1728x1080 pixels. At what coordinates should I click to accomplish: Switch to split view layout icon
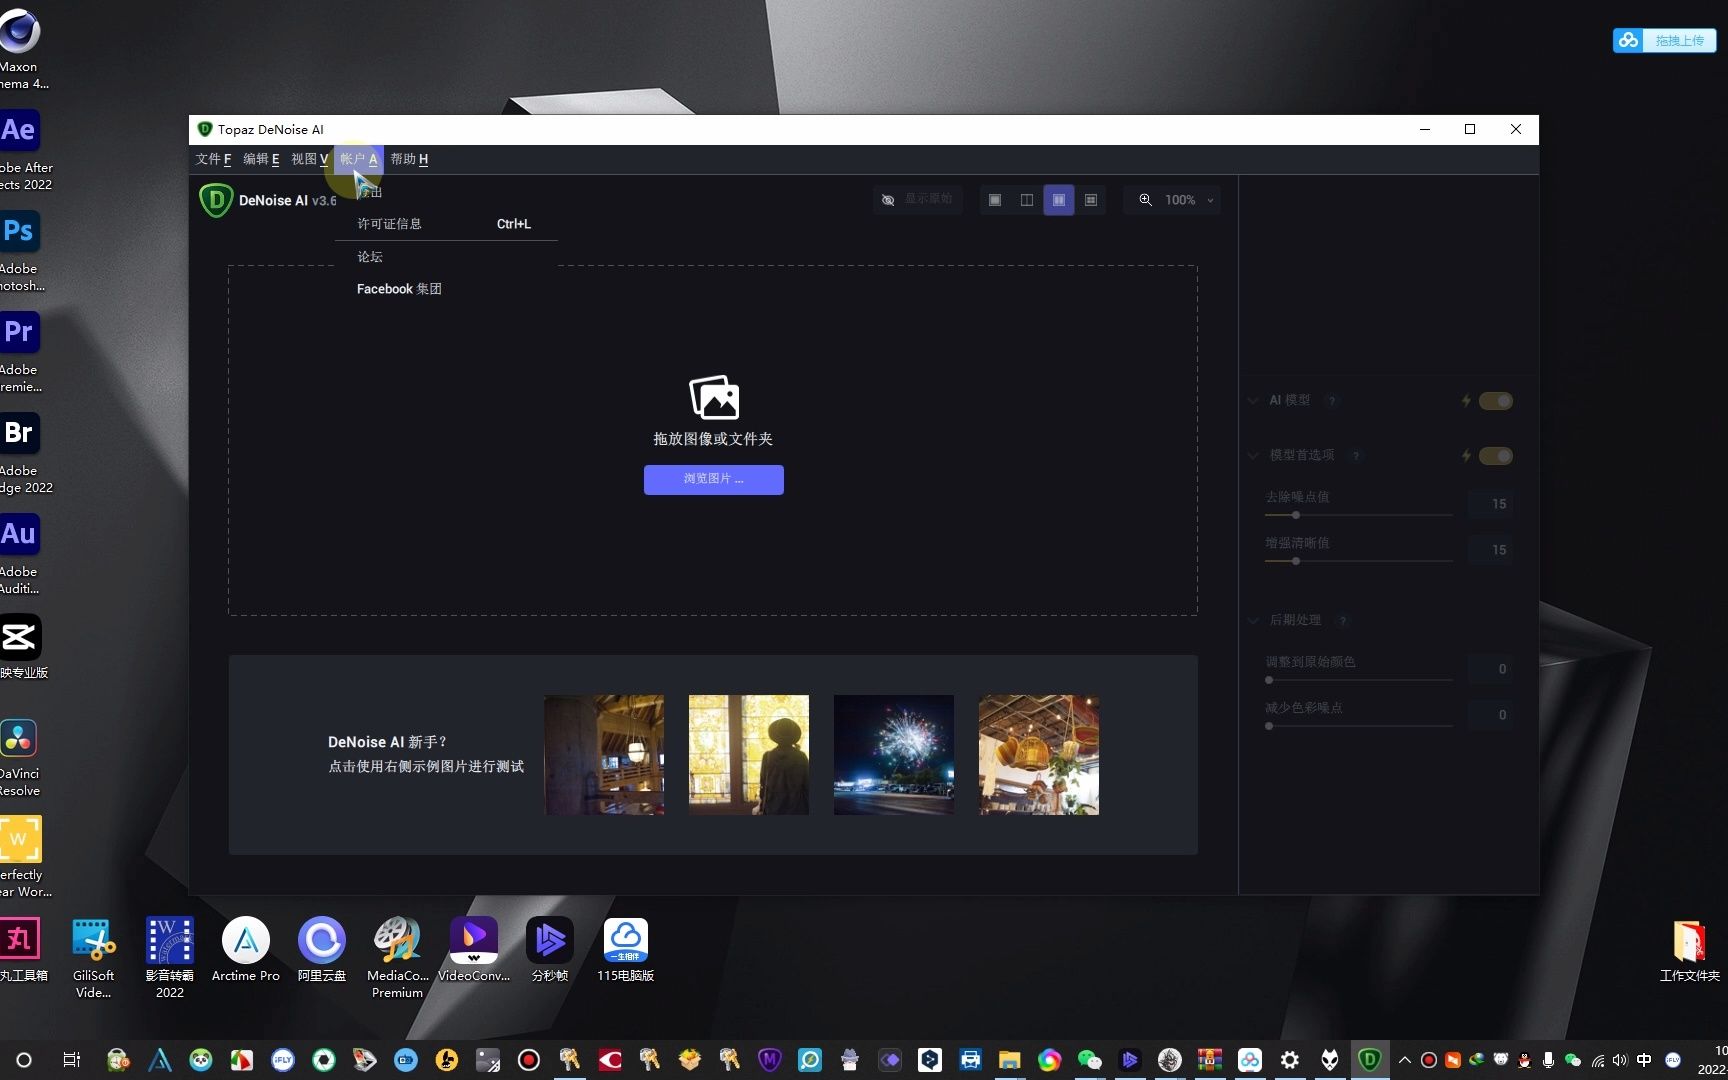click(x=1026, y=200)
